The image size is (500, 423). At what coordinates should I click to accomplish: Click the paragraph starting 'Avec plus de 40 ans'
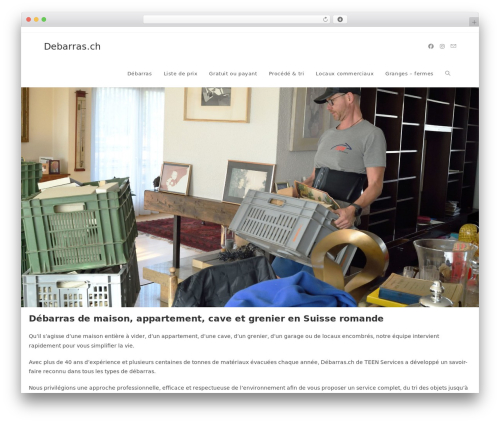coord(248,366)
